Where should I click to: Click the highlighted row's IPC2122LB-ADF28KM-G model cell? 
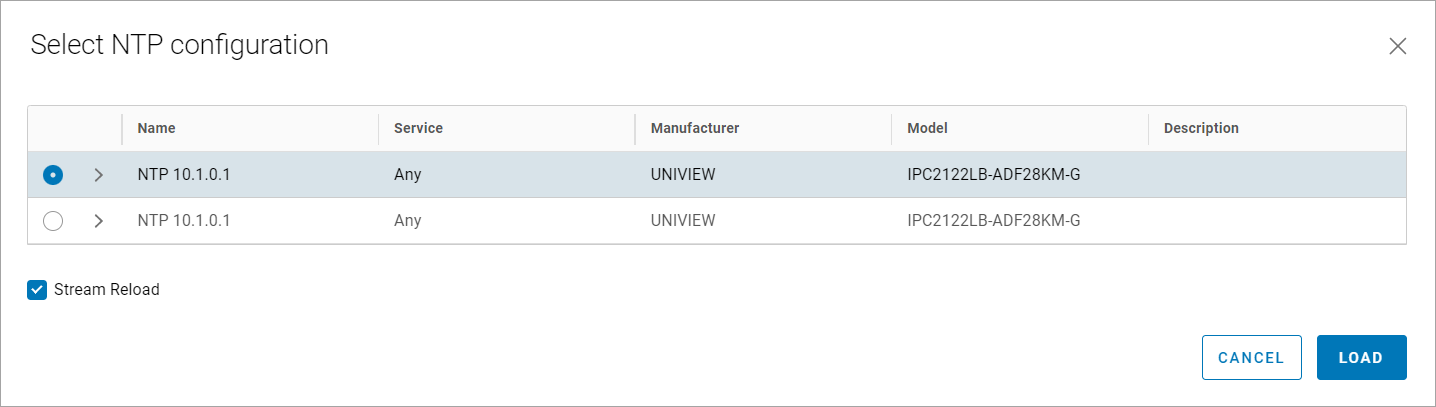[x=993, y=175]
